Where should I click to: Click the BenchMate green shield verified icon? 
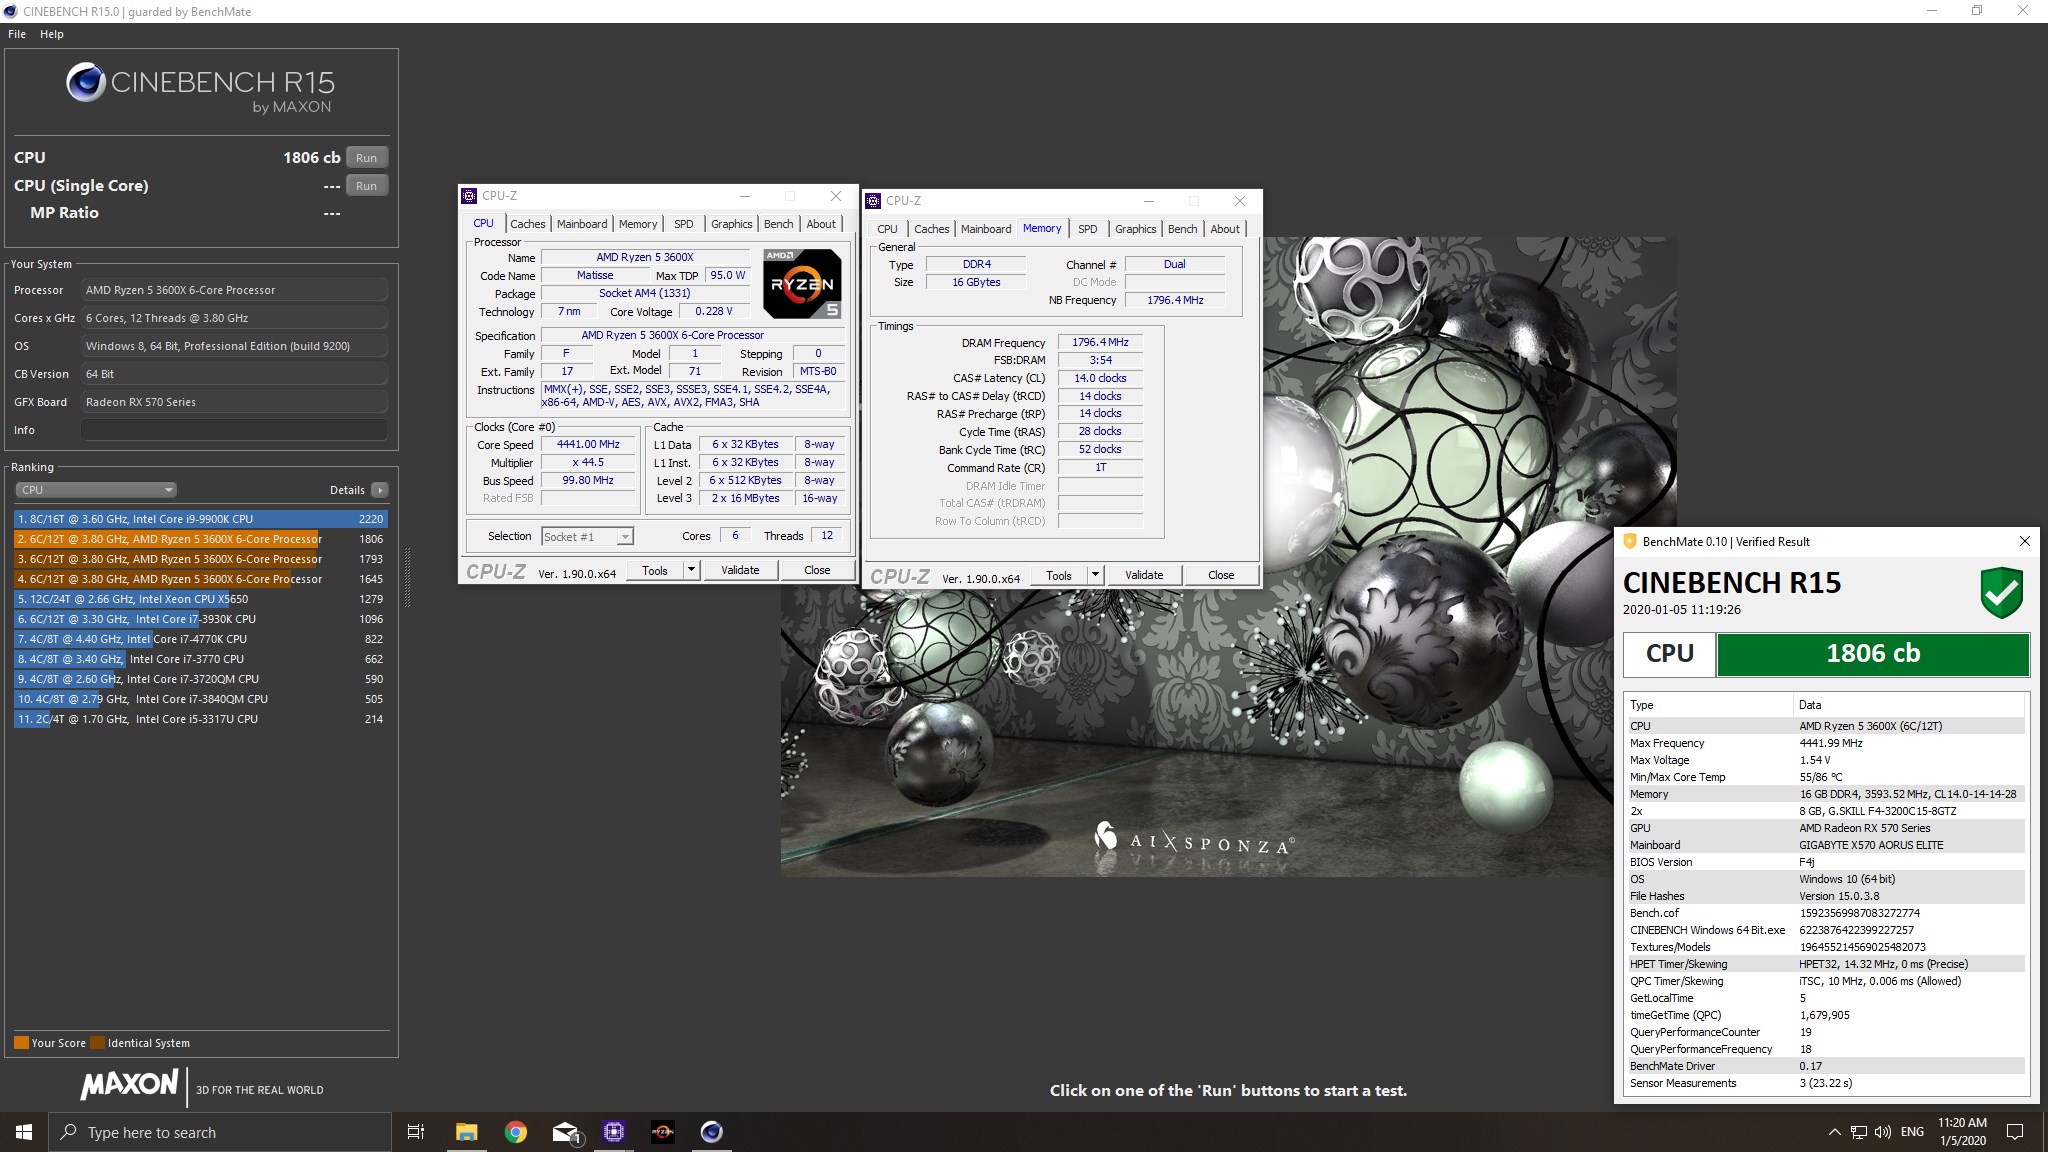(2002, 593)
